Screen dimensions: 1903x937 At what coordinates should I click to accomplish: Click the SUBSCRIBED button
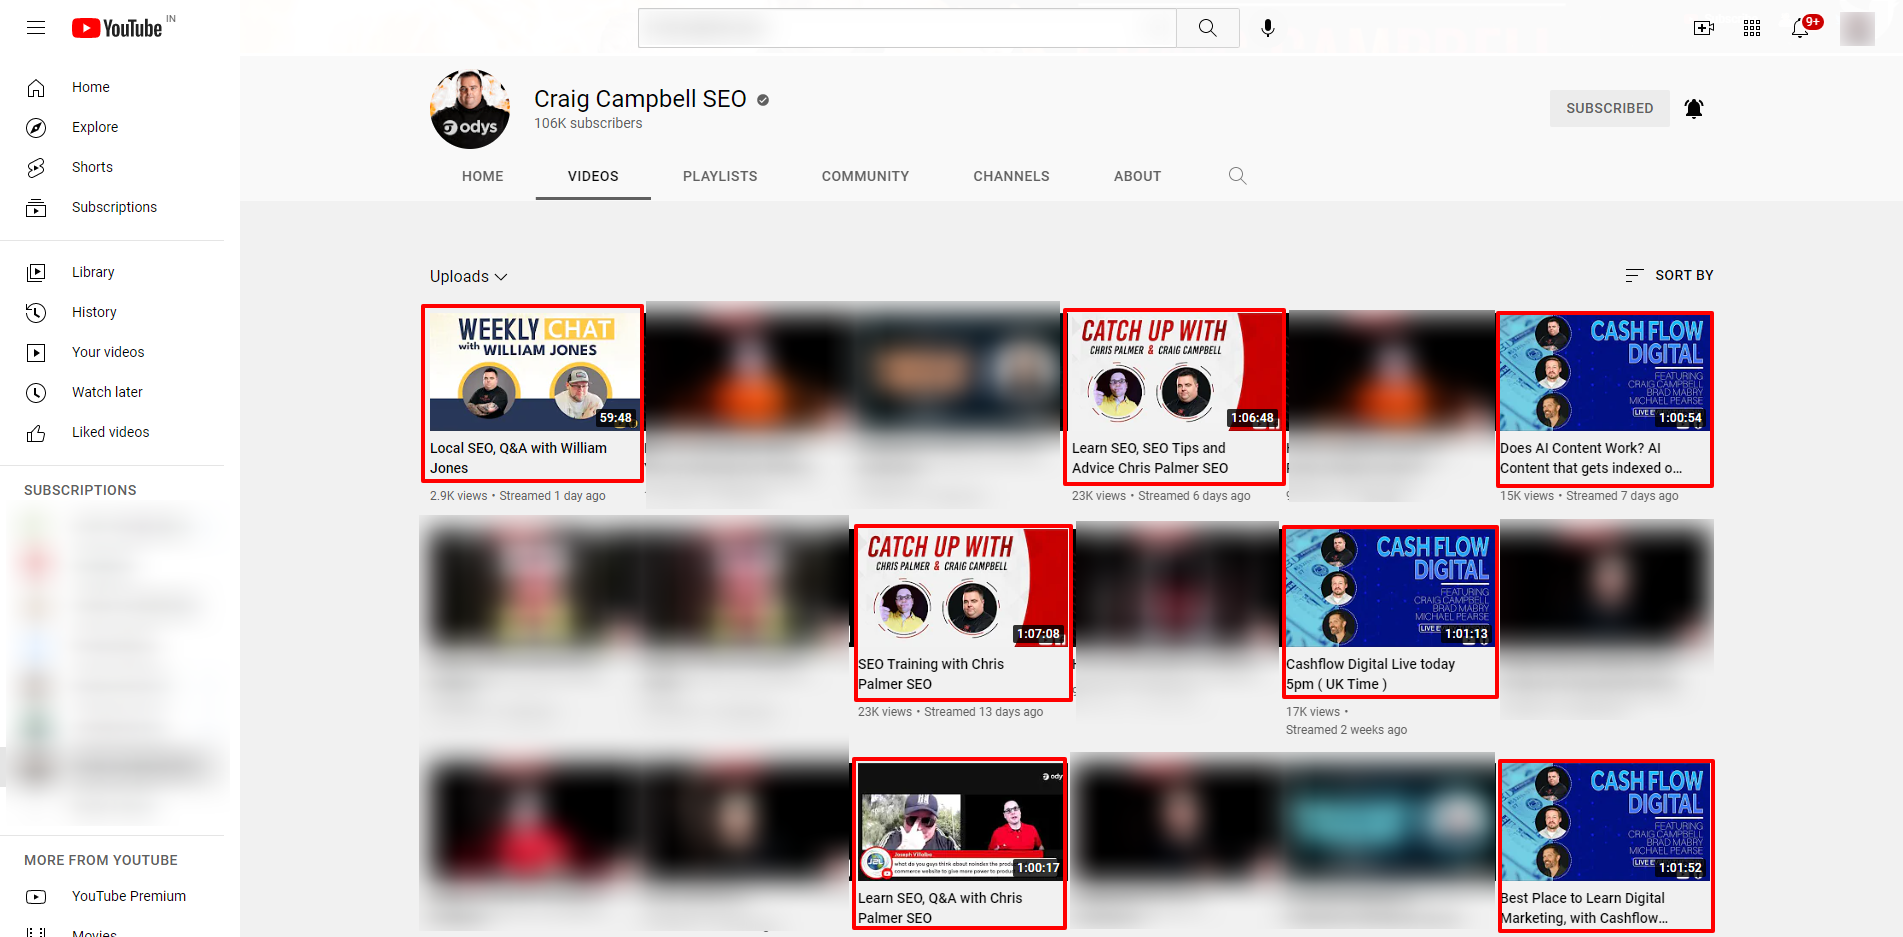(x=1610, y=108)
